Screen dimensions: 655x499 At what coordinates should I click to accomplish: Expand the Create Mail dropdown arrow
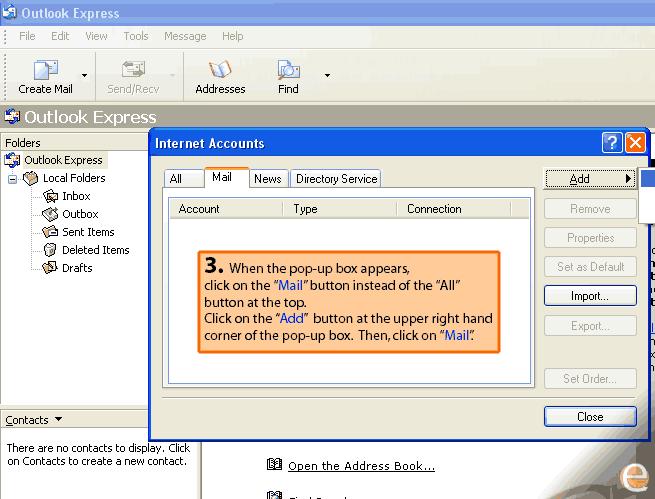pyautogui.click(x=85, y=75)
